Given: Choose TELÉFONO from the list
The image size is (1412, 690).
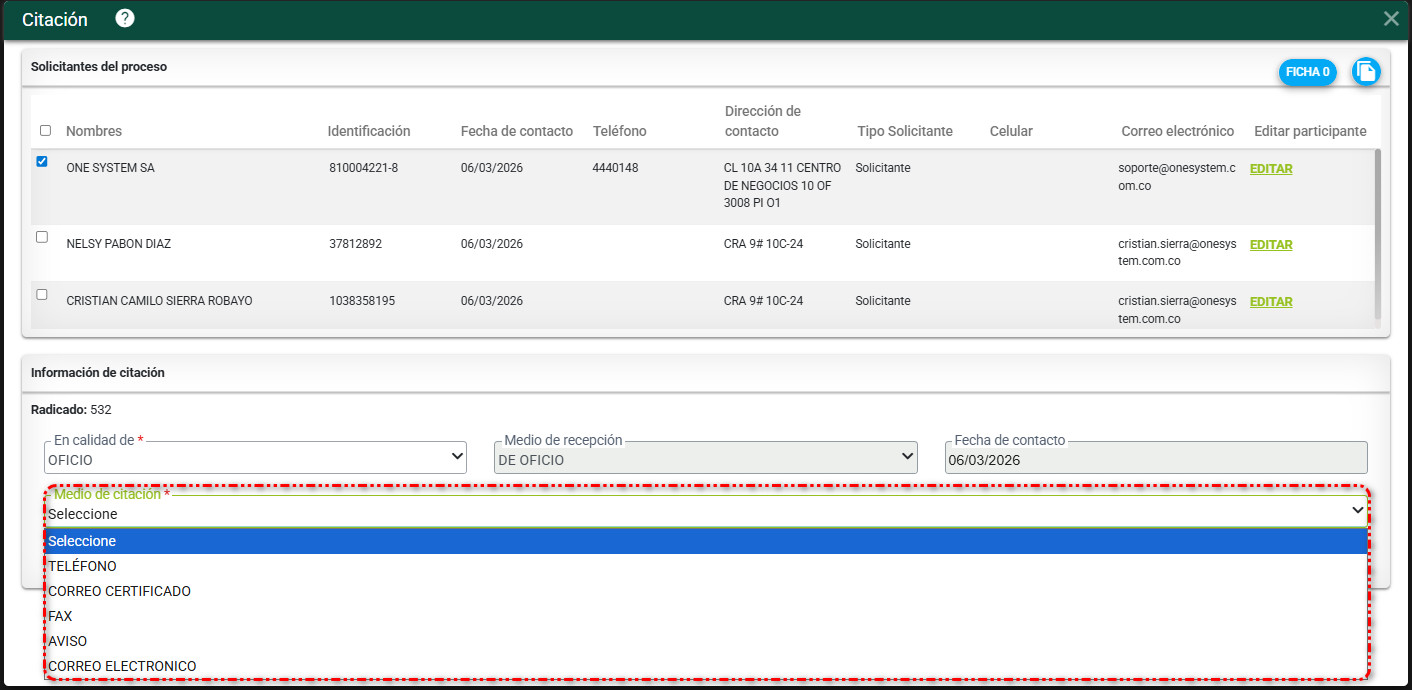Looking at the screenshot, I should (82, 566).
